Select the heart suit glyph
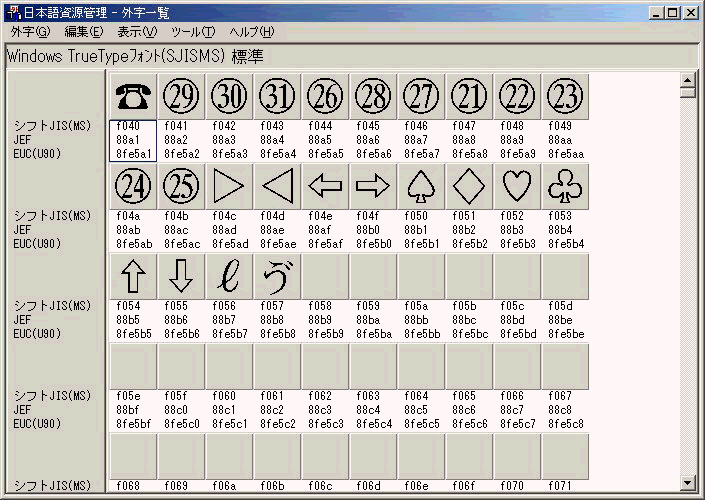Screen dimensions: 705x500 [518, 187]
